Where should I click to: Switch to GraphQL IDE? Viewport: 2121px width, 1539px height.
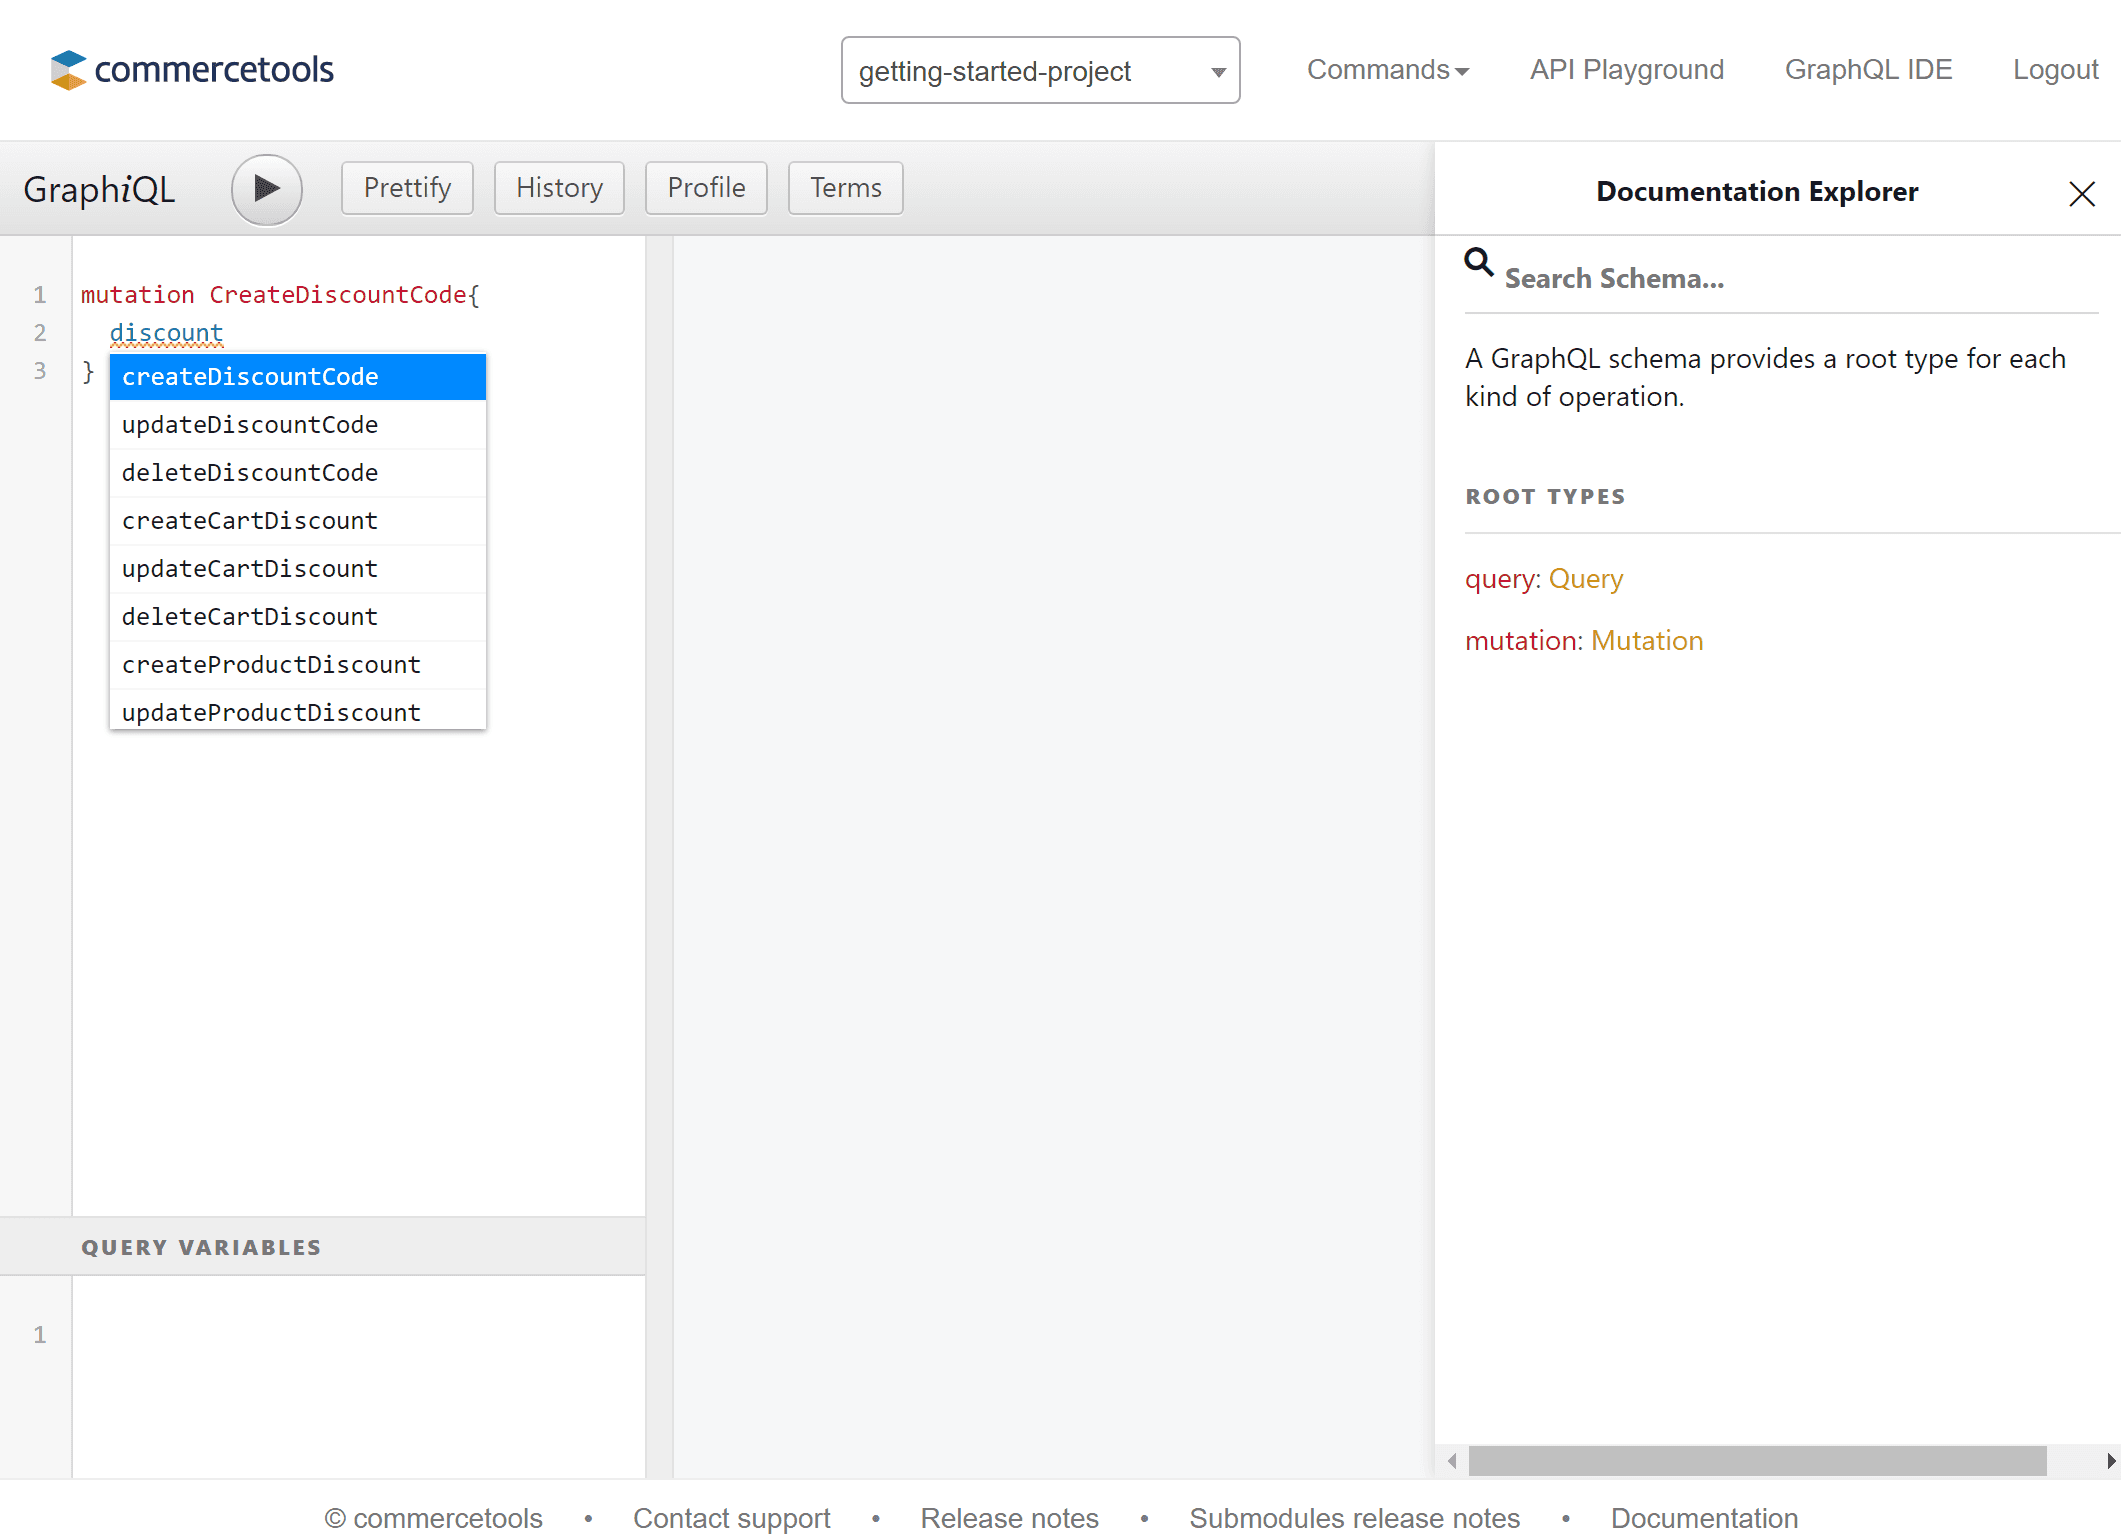point(1868,70)
